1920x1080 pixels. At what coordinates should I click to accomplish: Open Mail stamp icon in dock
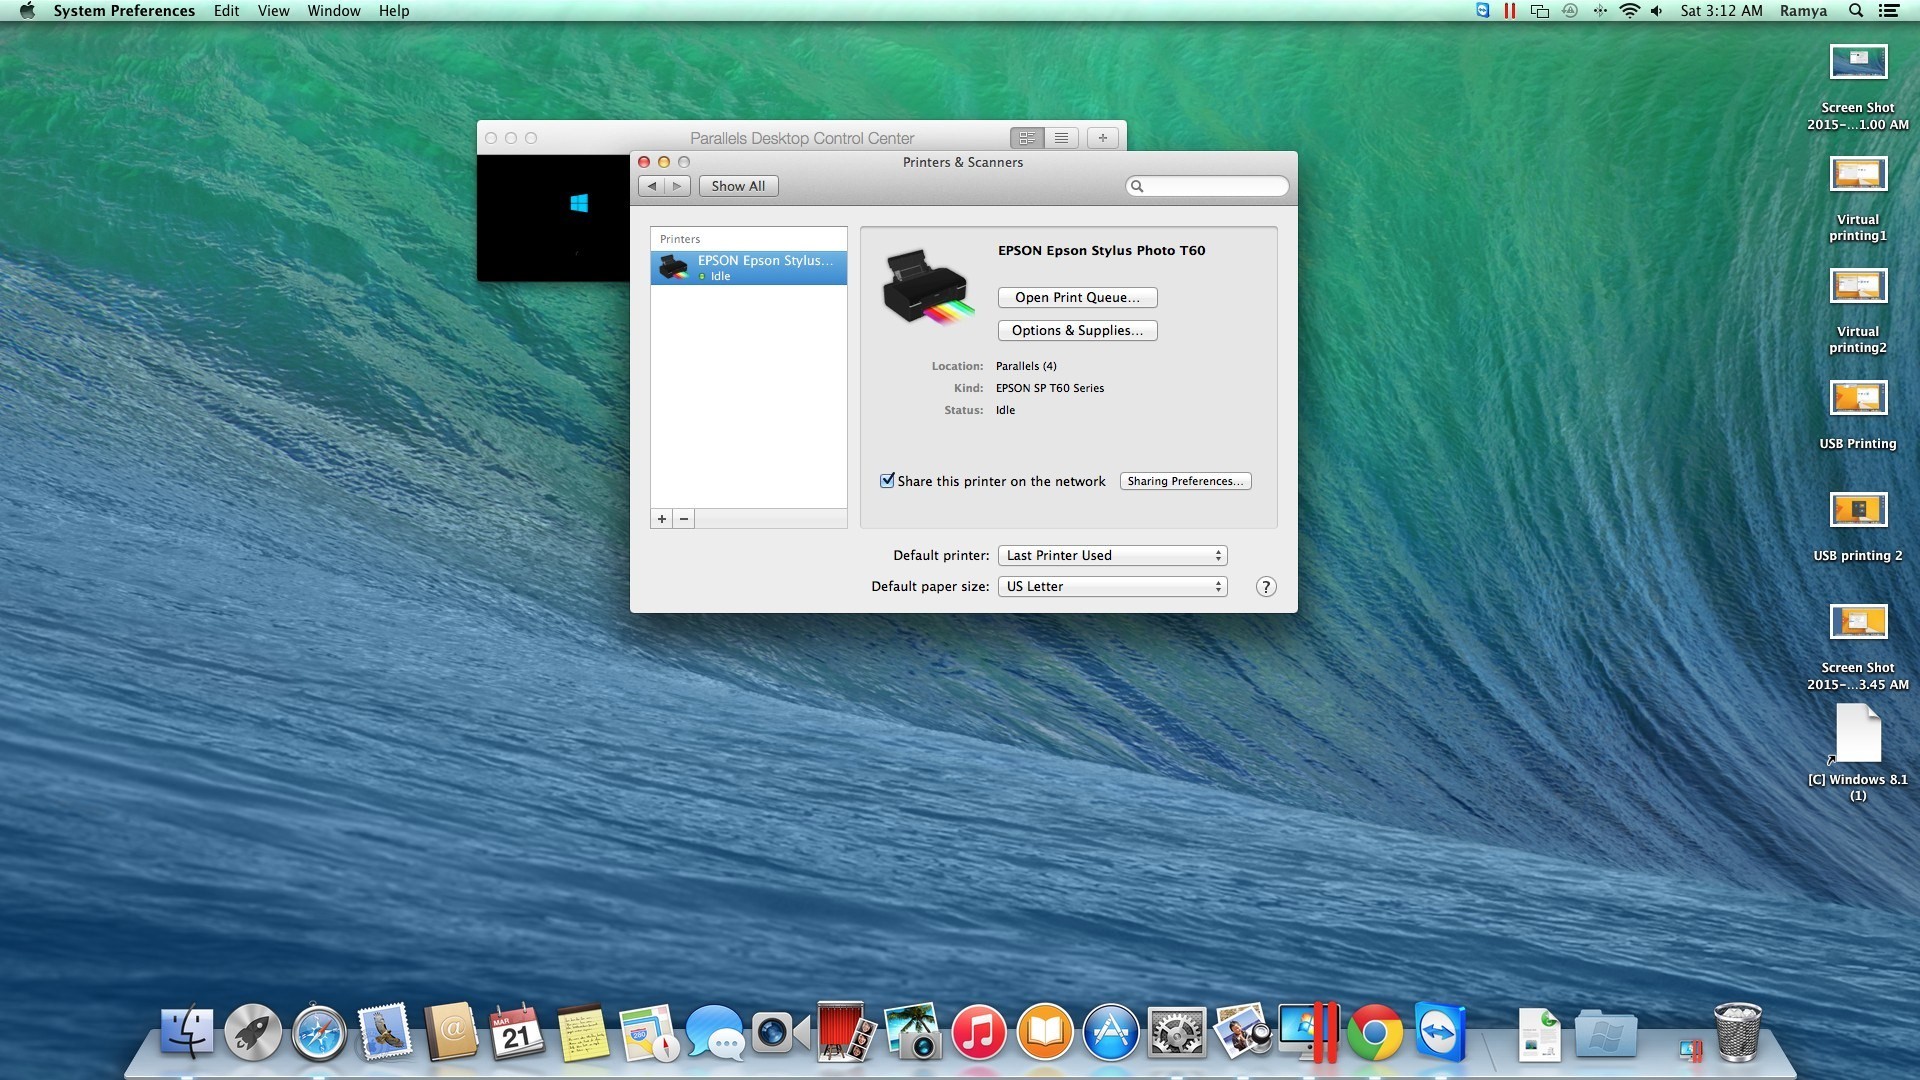click(x=385, y=1032)
